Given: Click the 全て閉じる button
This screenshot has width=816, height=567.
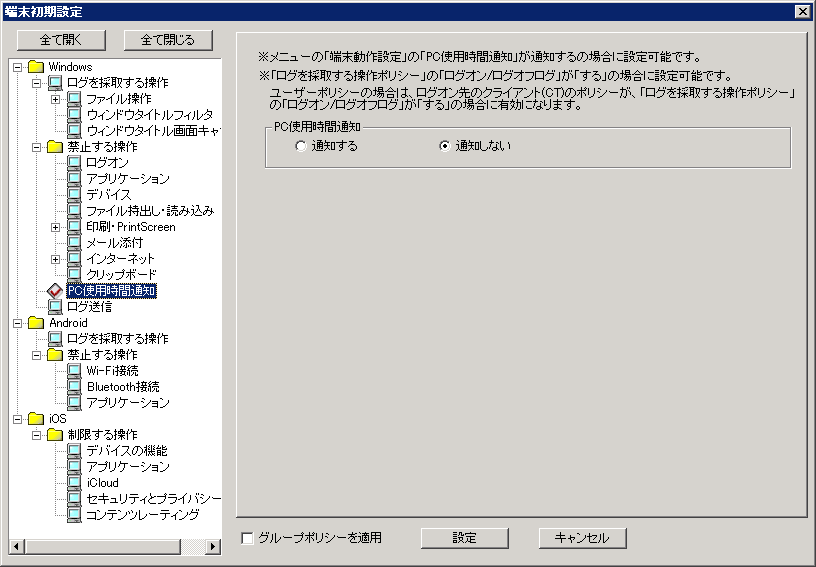Looking at the screenshot, I should pos(168,40).
